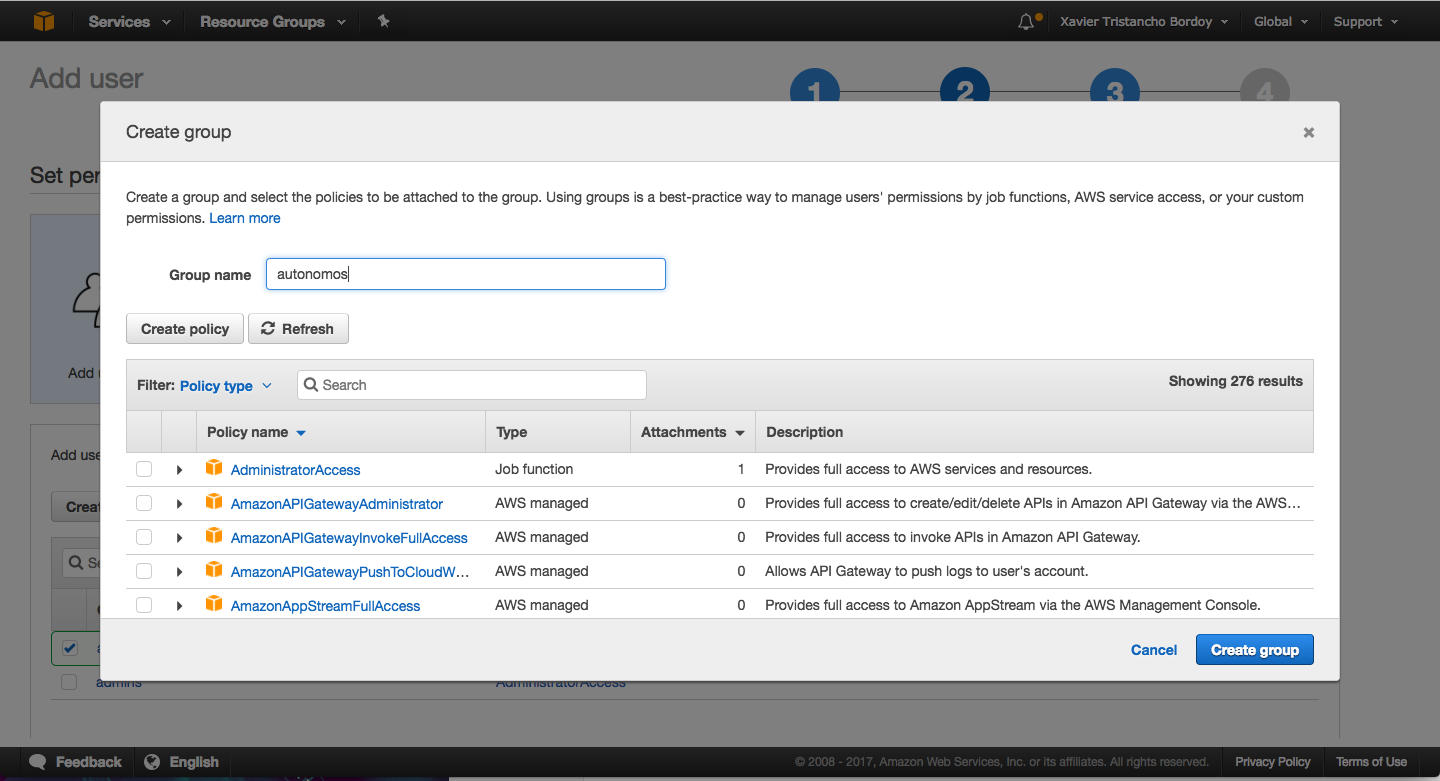The height and width of the screenshot is (781, 1440).
Task: Sort by Attachments column header
Action: (692, 432)
